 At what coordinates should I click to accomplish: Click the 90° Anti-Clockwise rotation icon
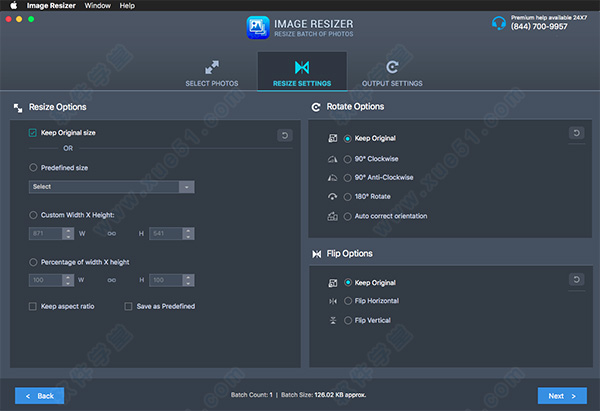(333, 178)
